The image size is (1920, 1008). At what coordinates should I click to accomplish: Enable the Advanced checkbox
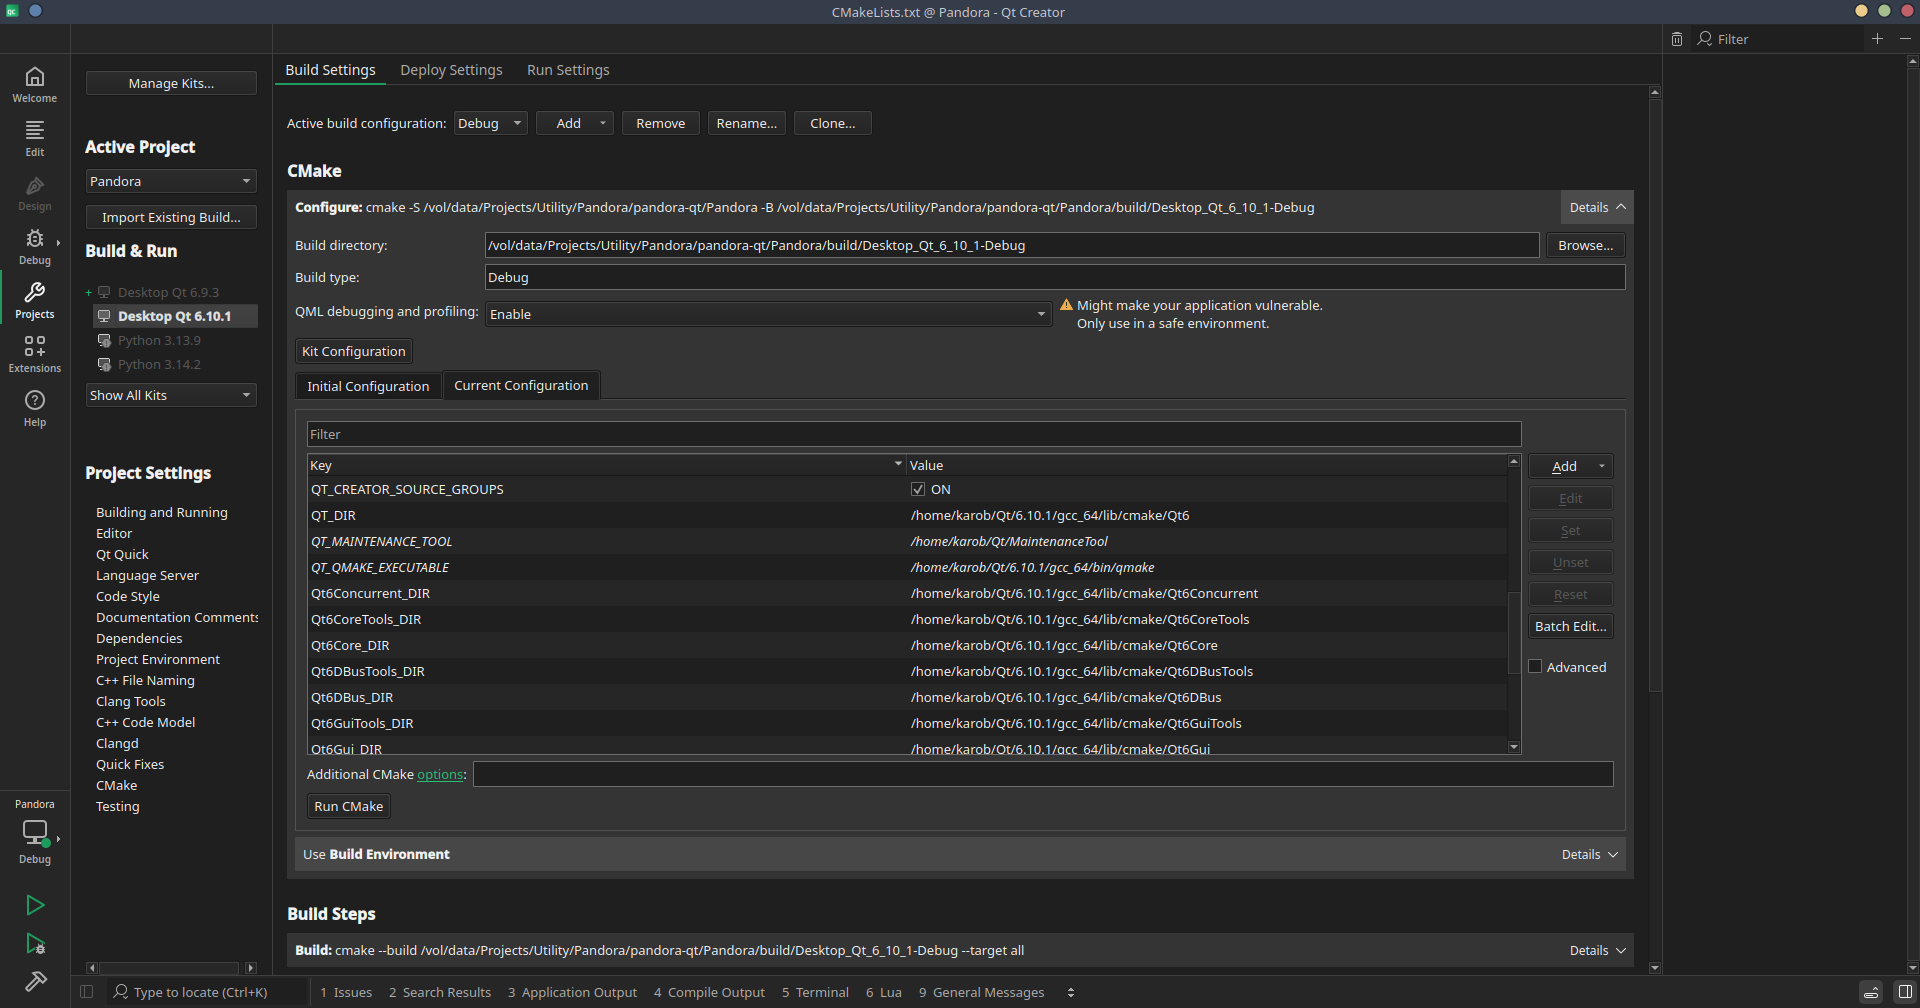[x=1536, y=667]
